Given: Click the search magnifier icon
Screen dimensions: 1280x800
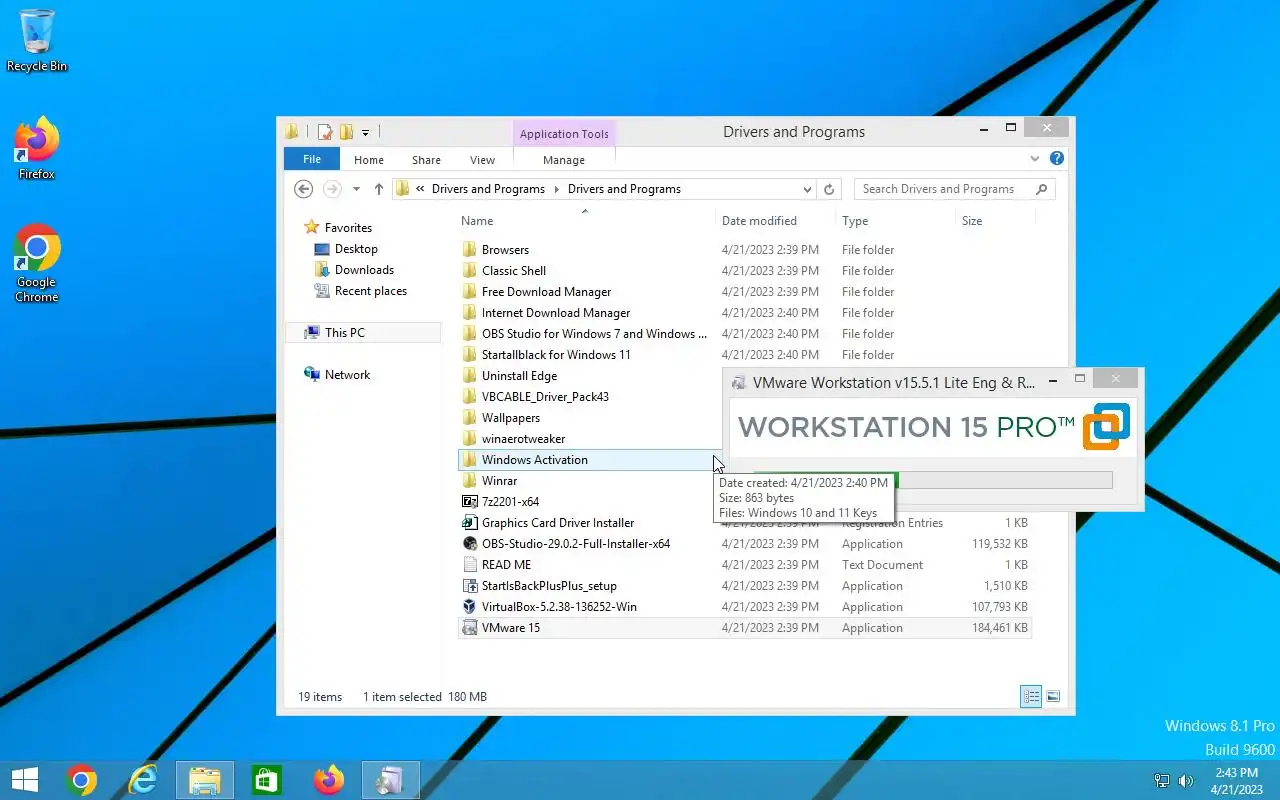Looking at the screenshot, I should [1041, 189].
